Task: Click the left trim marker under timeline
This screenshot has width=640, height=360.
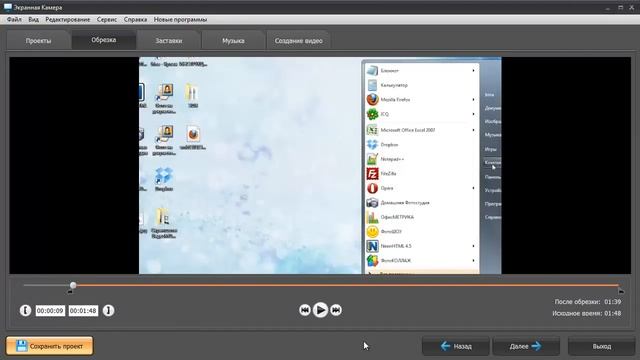Action: [x=70, y=291]
